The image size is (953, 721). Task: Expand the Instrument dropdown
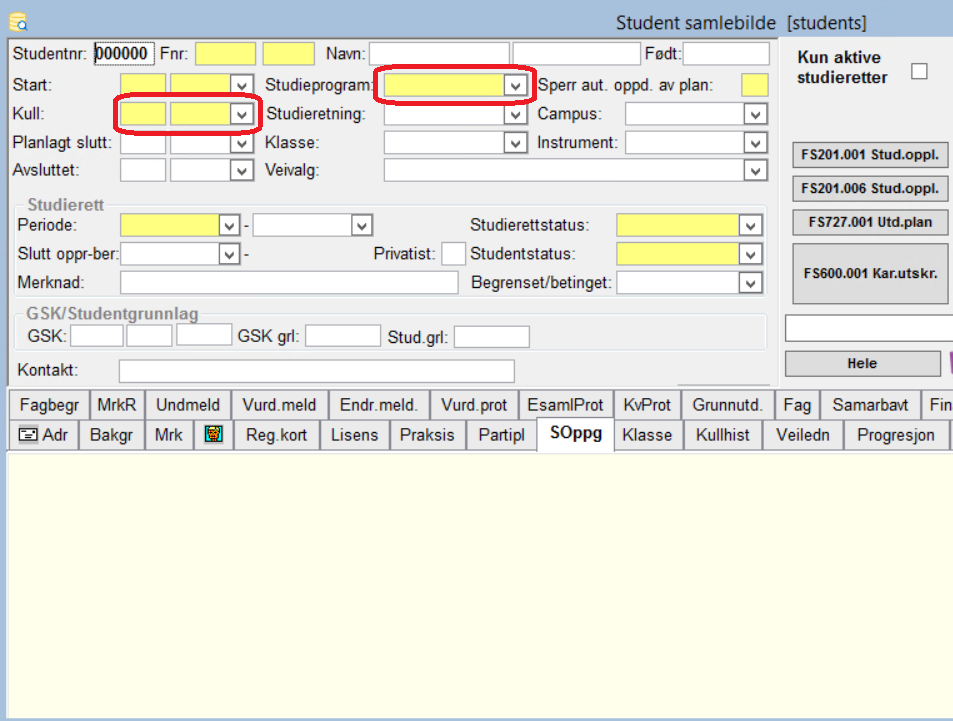[x=755, y=143]
